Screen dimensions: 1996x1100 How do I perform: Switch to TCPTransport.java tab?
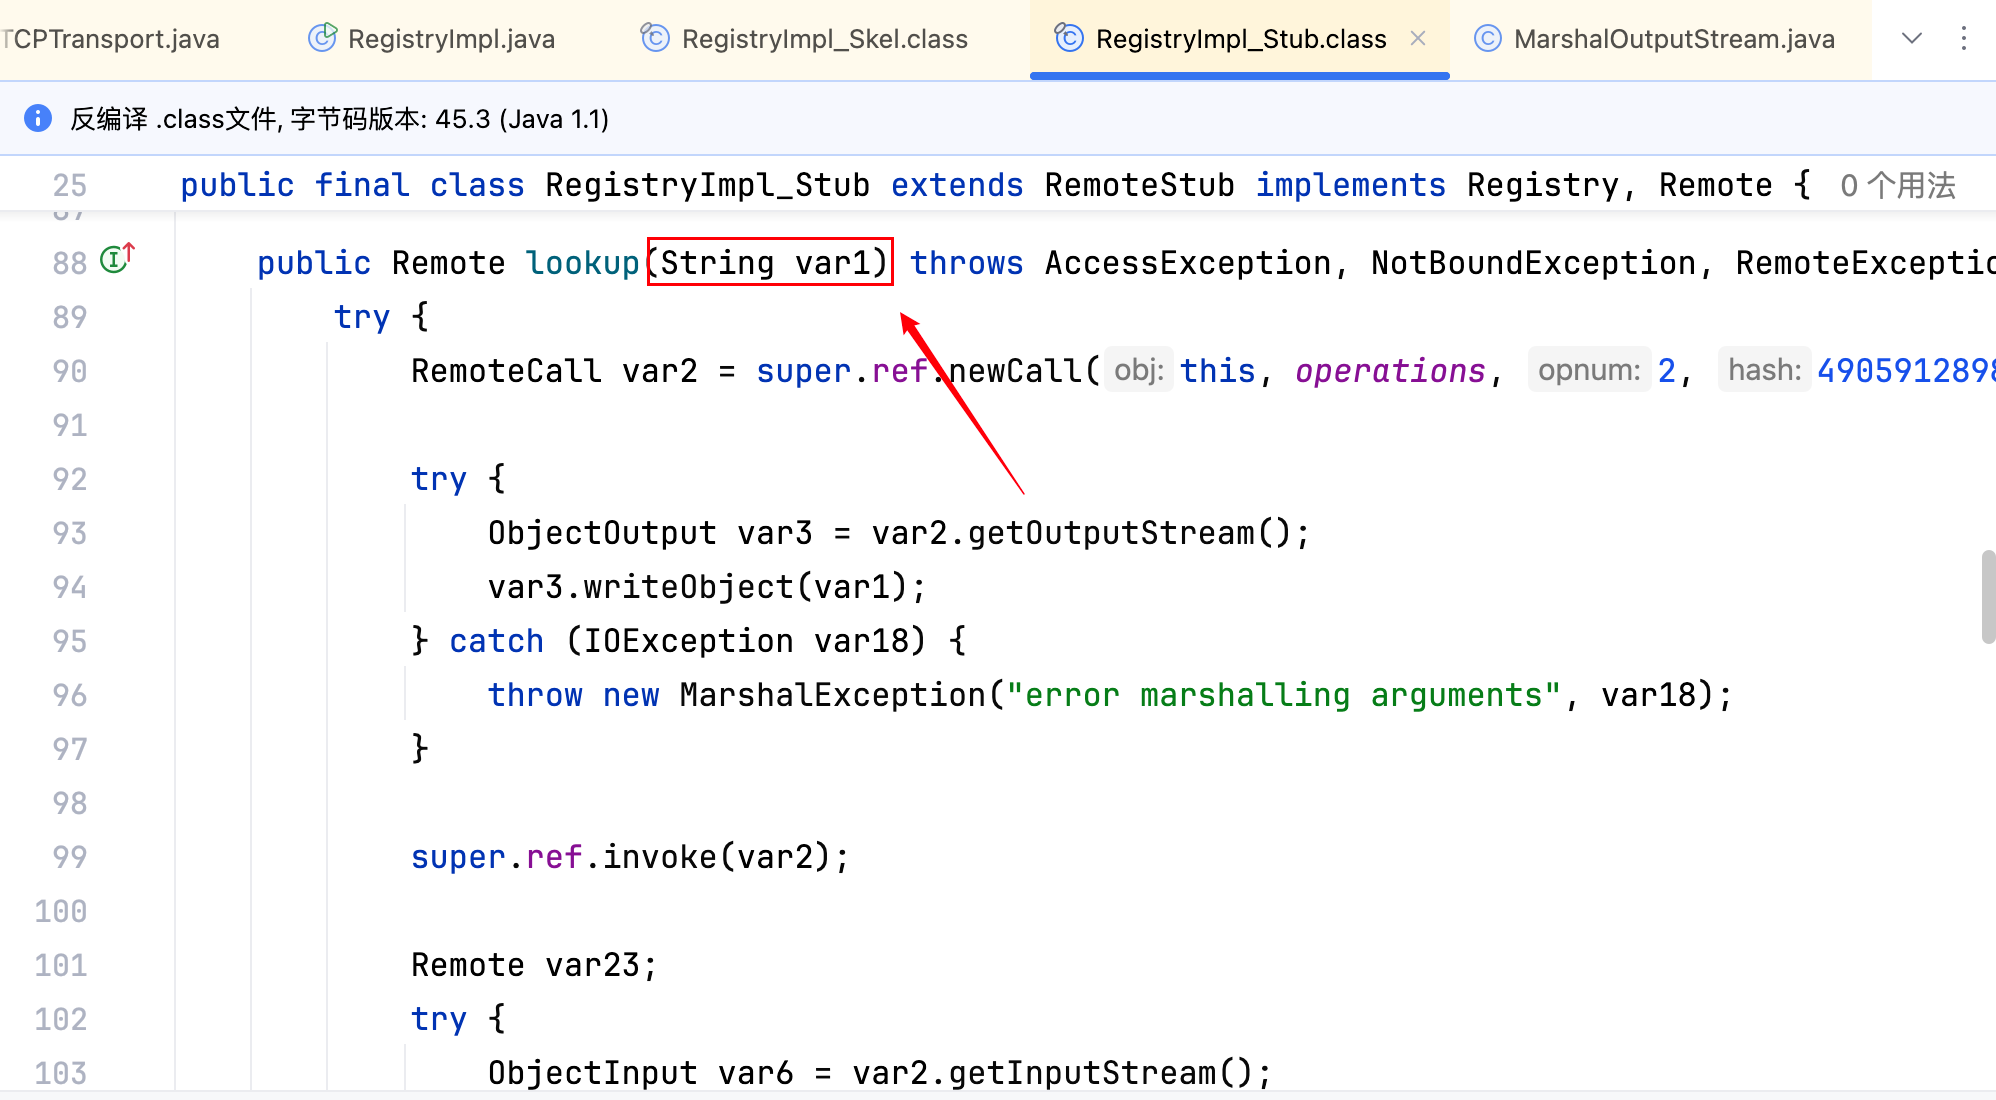coord(112,39)
